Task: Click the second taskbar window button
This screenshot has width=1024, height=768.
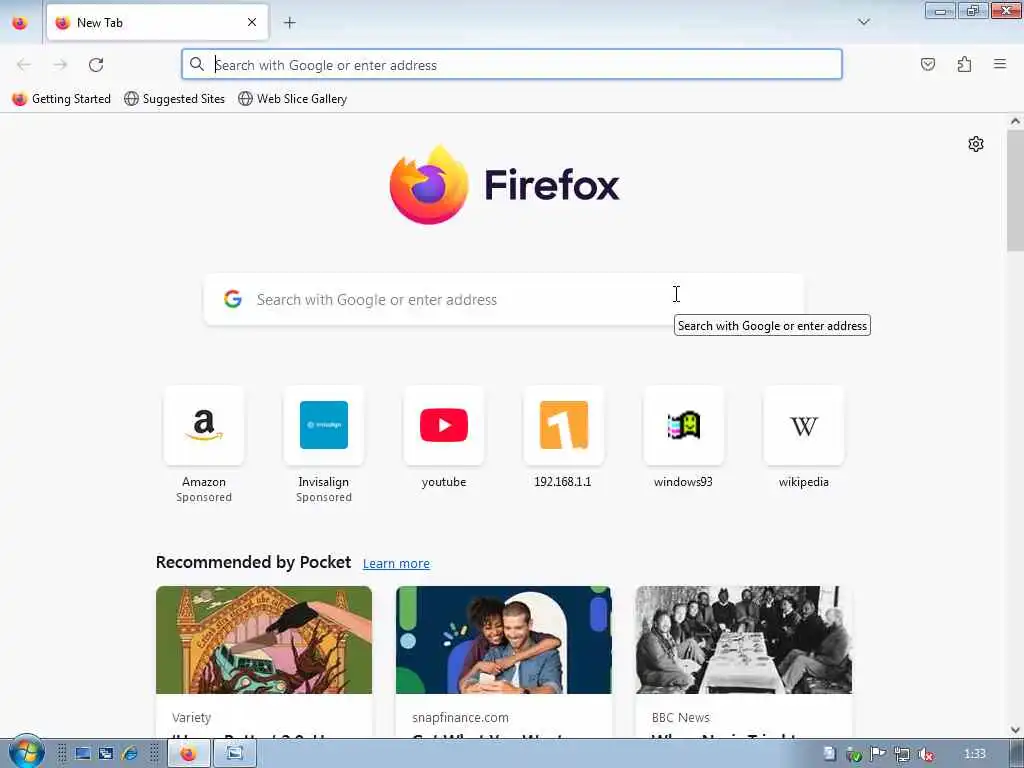Action: pos(234,754)
